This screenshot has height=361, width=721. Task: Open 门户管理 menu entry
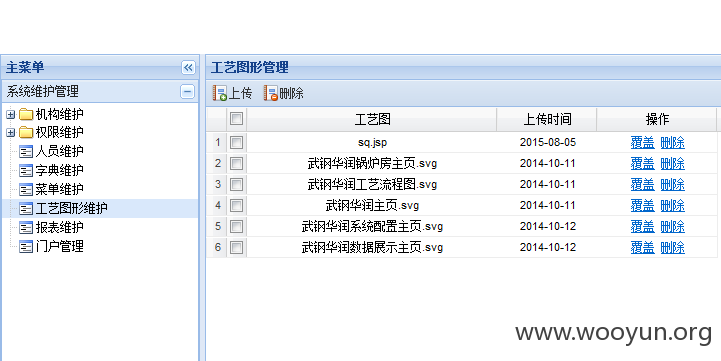click(59, 246)
